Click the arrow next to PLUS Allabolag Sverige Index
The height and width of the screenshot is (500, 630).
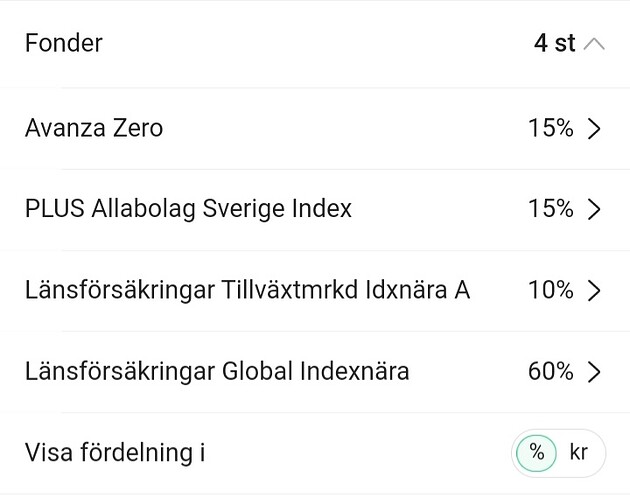[594, 210]
